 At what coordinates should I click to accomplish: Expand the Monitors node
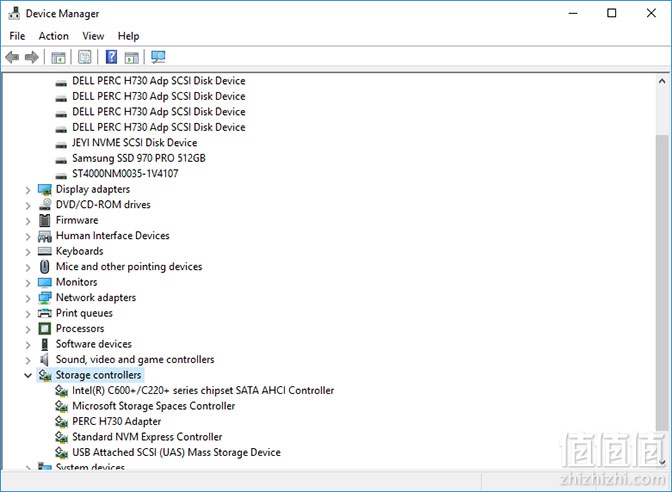point(28,283)
